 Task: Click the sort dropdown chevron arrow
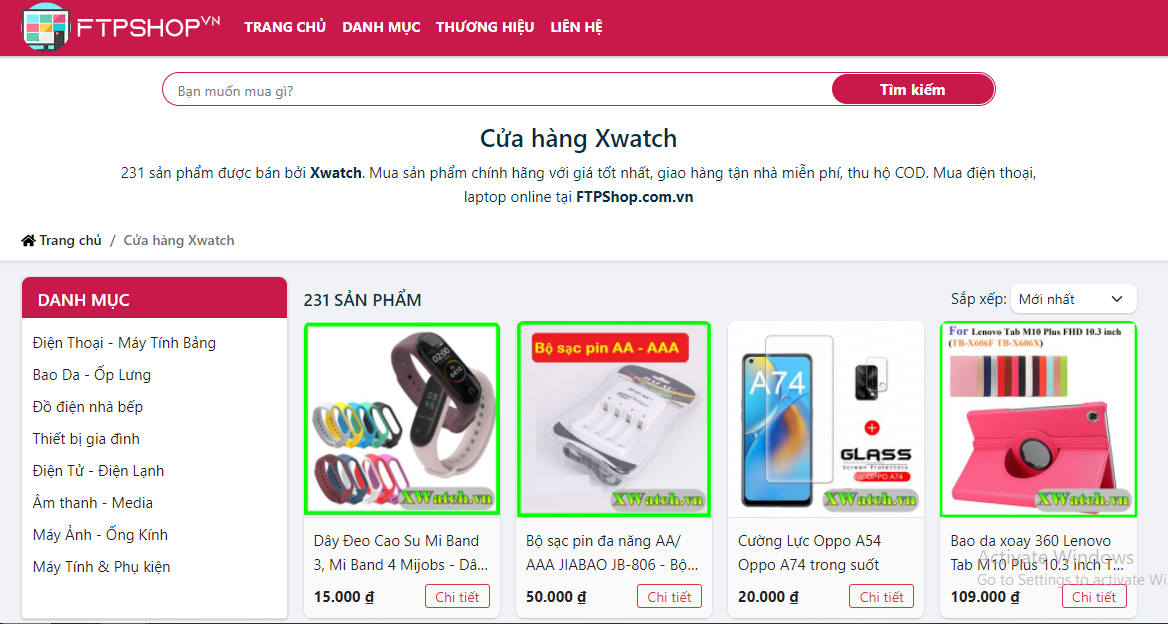point(1117,299)
